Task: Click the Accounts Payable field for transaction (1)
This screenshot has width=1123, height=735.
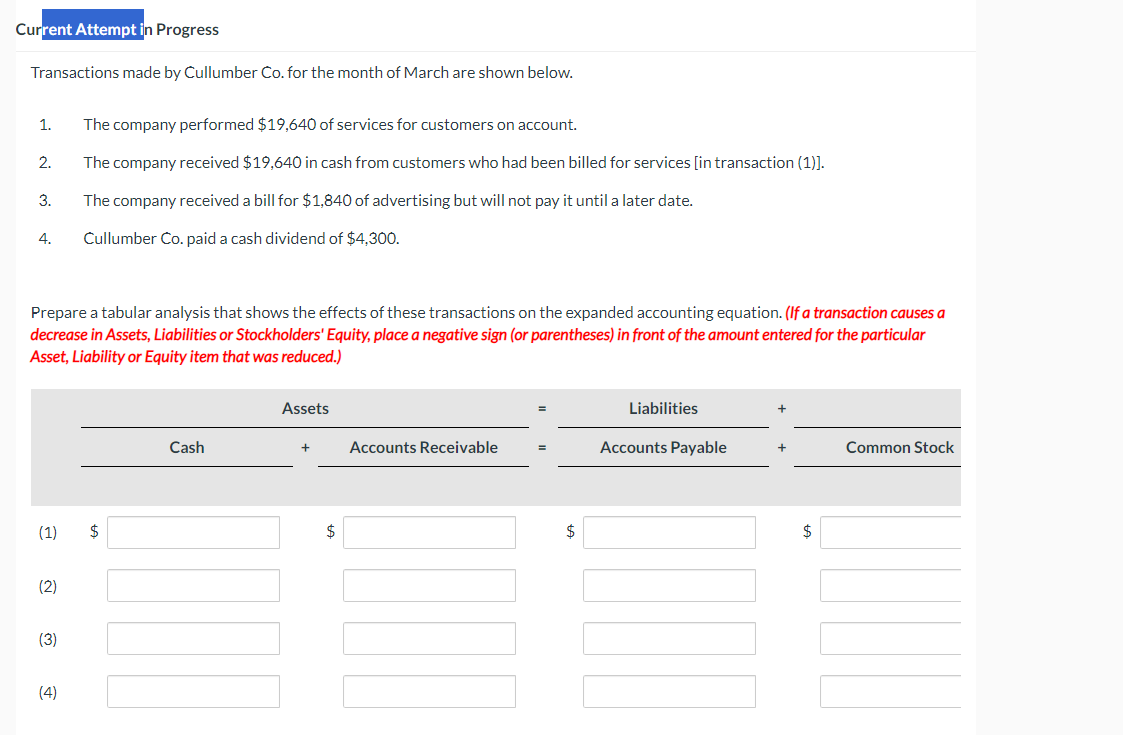Action: pyautogui.click(x=668, y=532)
